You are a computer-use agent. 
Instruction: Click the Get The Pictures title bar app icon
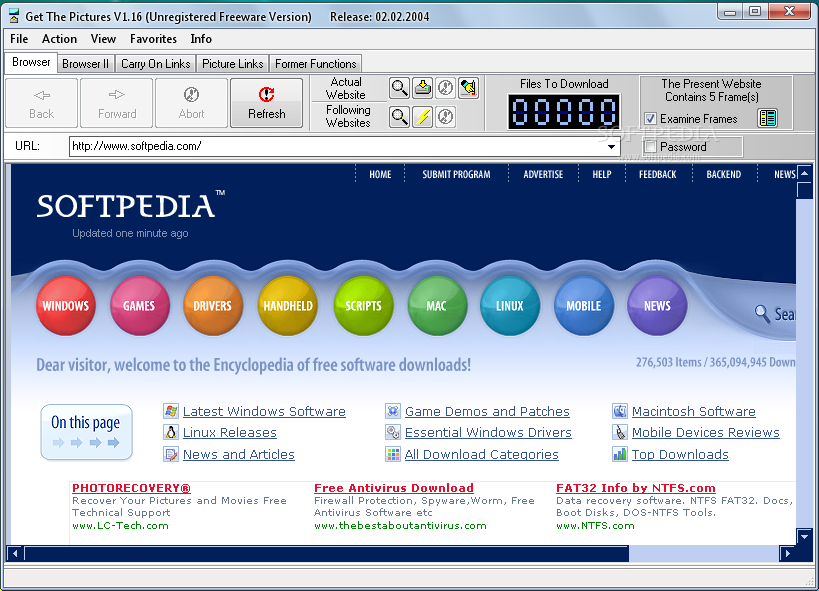pos(14,16)
